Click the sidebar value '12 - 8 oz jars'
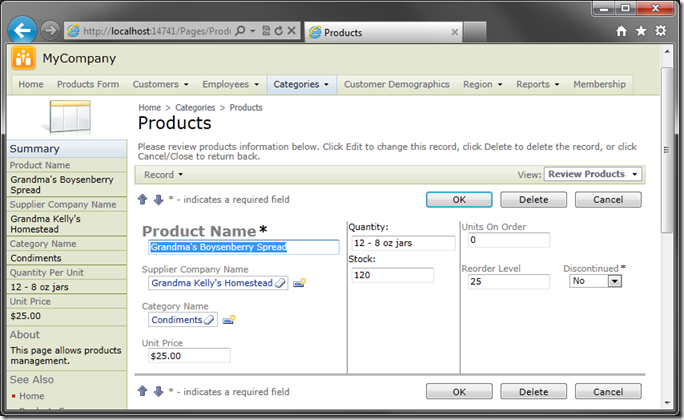Screen dimensions: 684x420 (39, 287)
